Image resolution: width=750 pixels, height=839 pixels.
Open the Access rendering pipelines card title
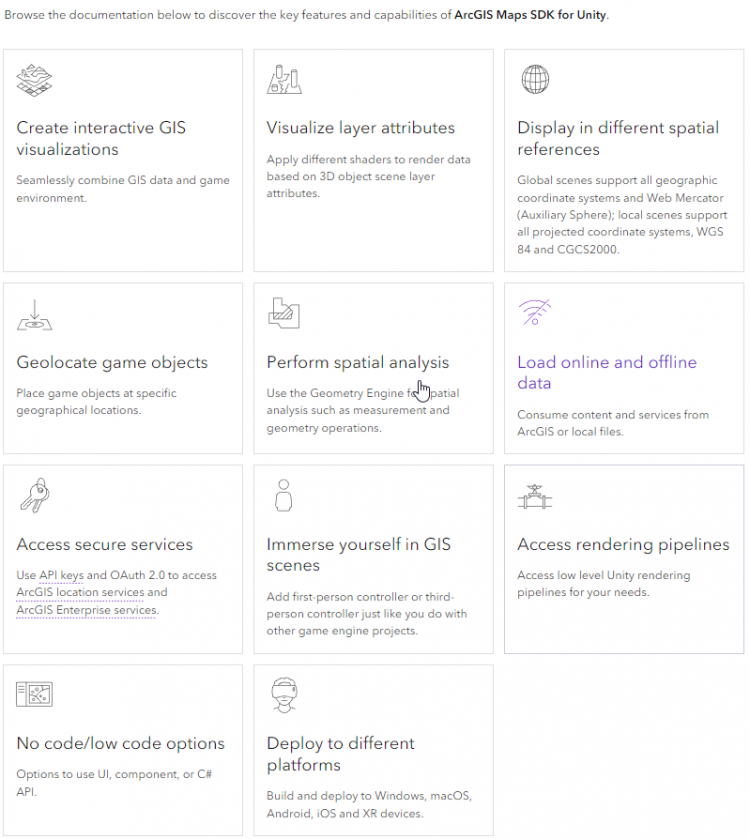pyautogui.click(x=623, y=544)
